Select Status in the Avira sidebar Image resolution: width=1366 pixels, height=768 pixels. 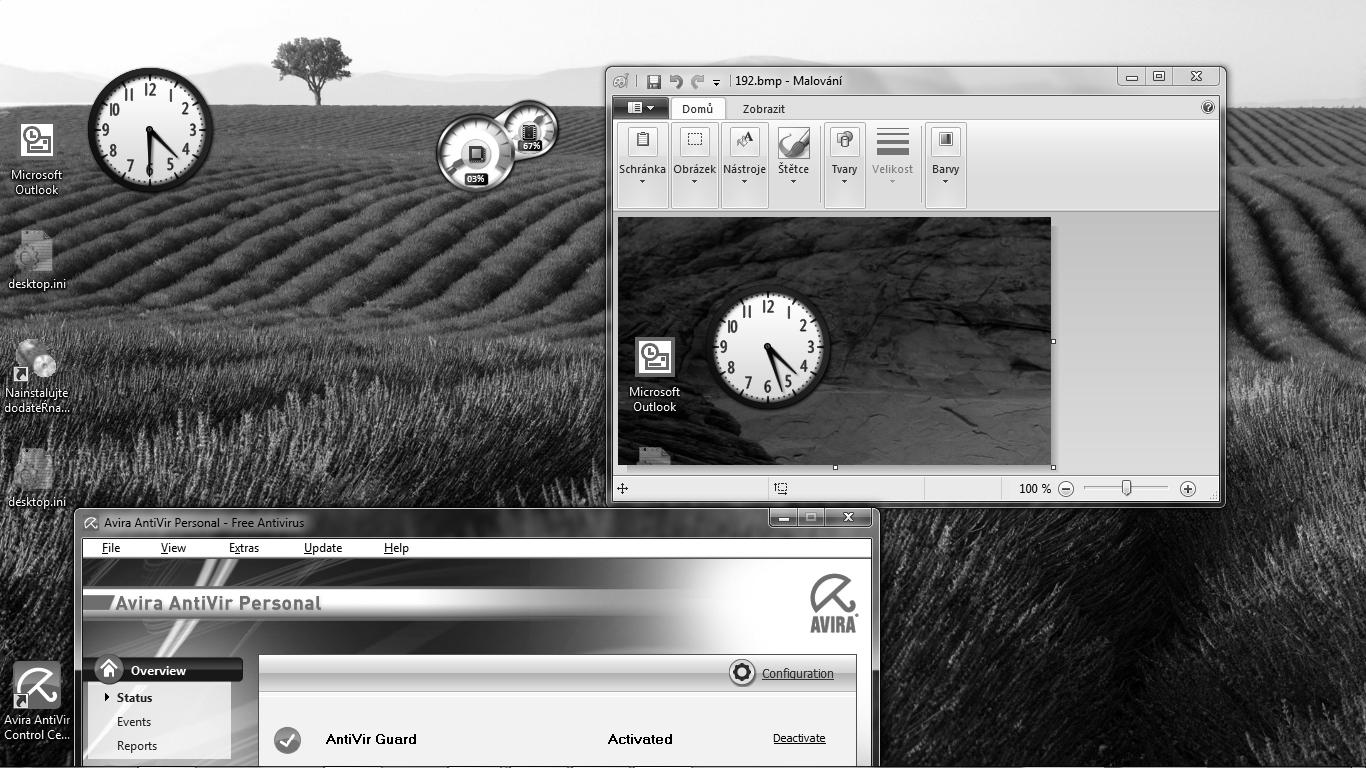tap(134, 698)
